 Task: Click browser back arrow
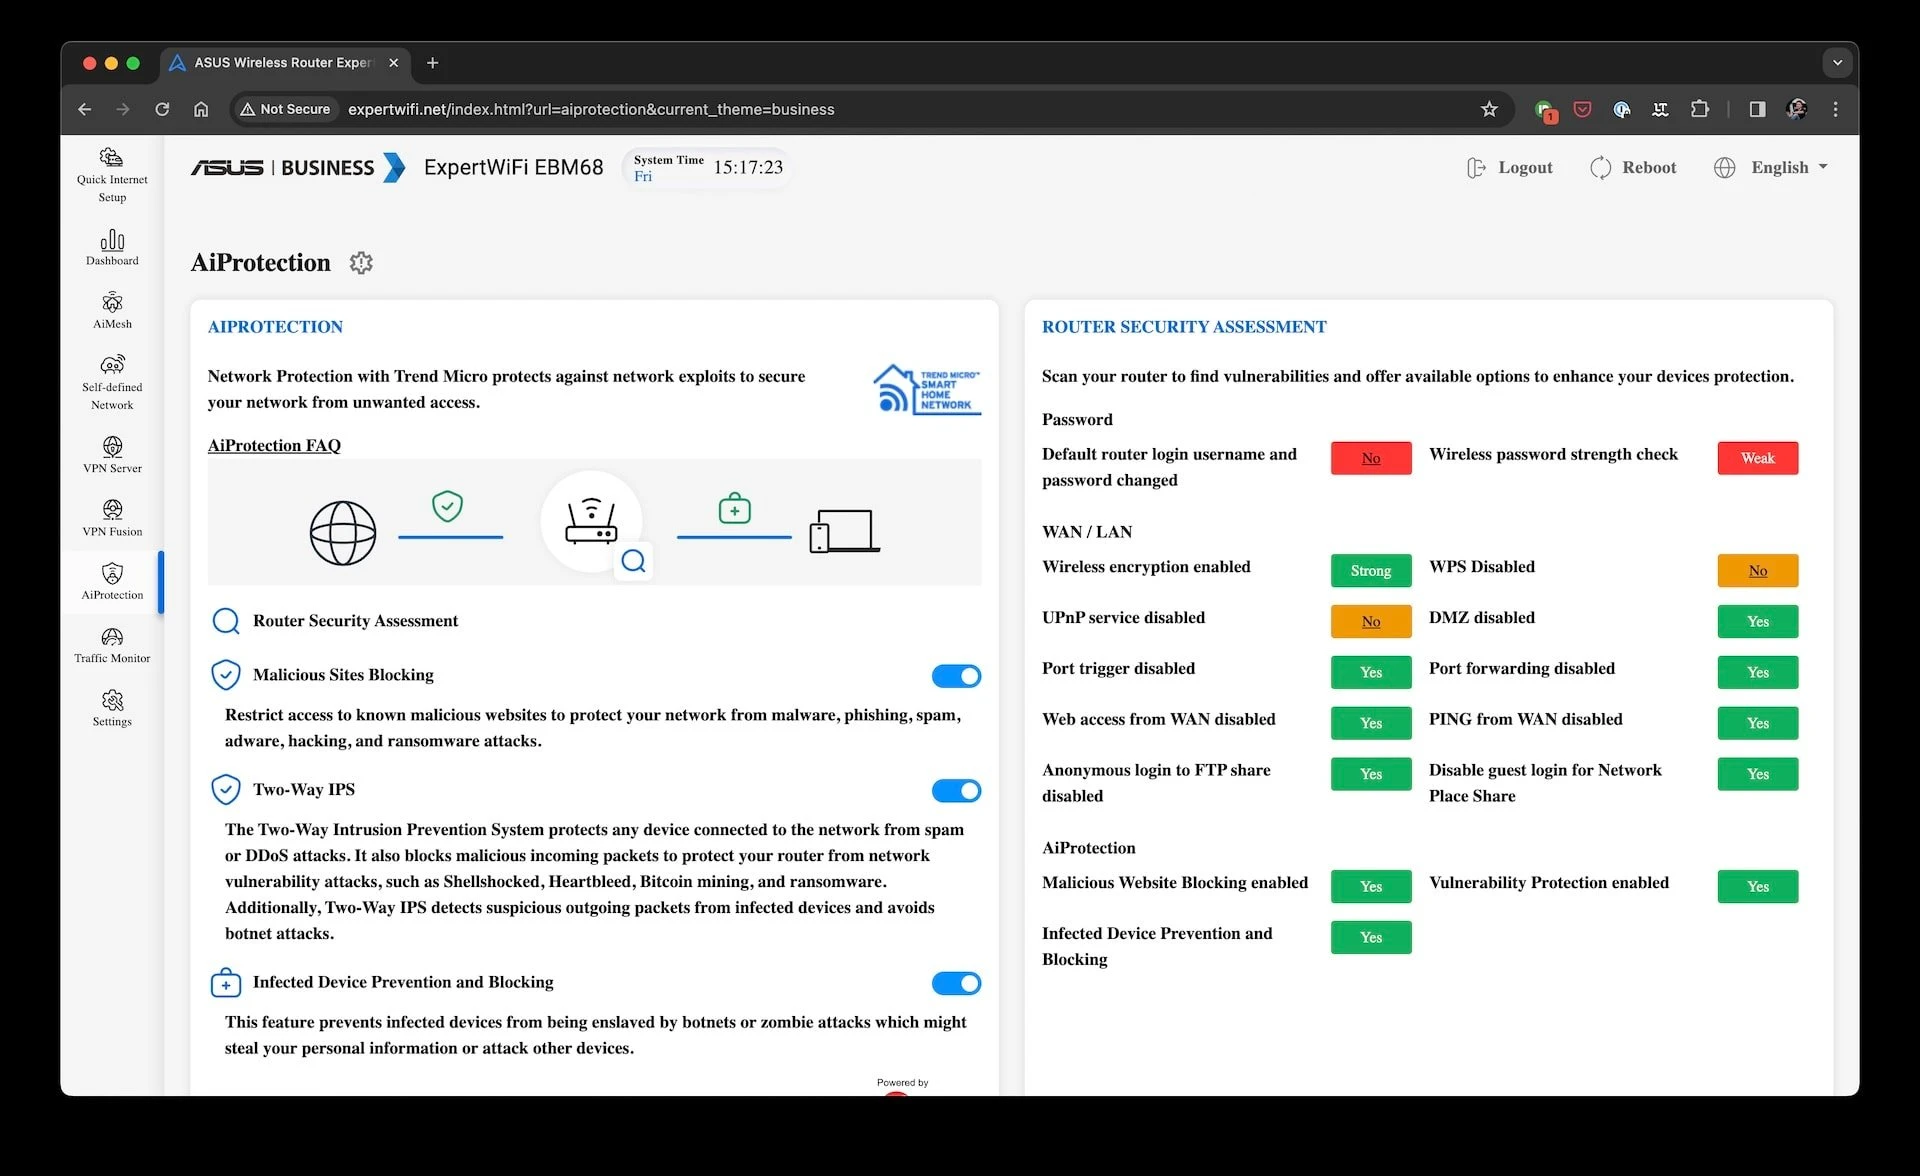pyautogui.click(x=85, y=109)
